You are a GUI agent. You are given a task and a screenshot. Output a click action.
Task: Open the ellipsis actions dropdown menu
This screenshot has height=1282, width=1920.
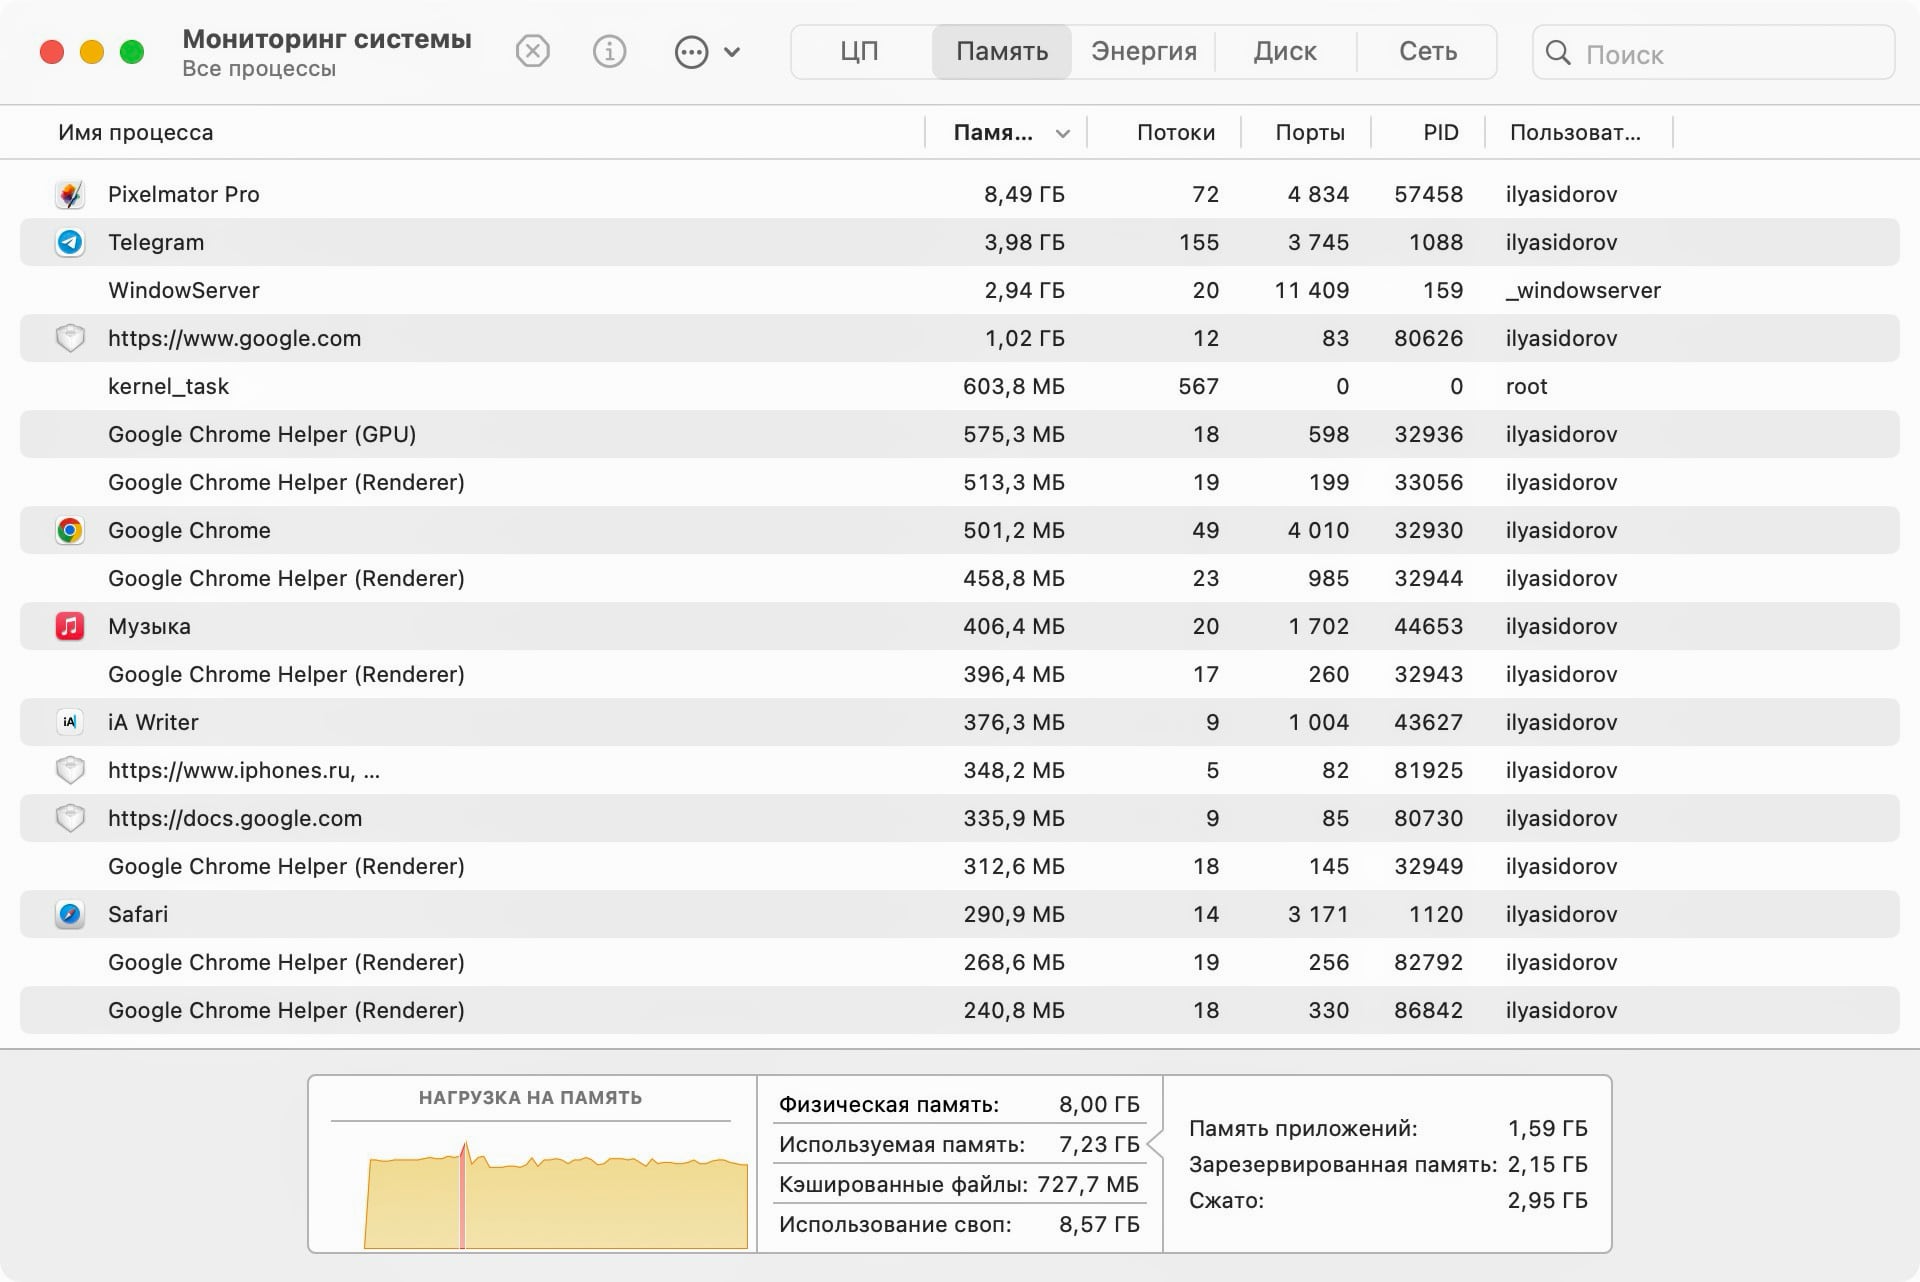point(691,52)
